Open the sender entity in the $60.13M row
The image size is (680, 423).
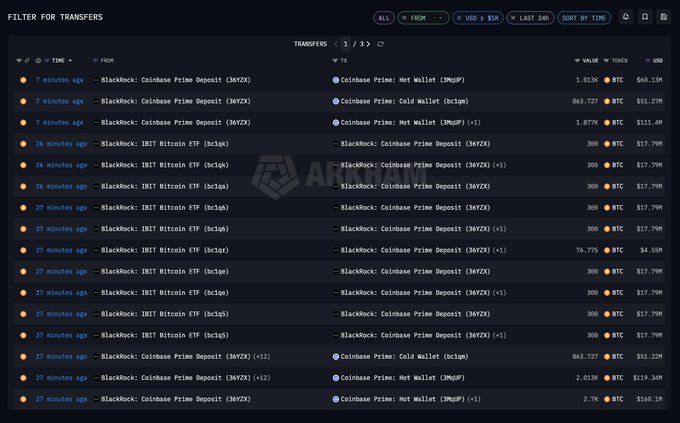[176, 80]
